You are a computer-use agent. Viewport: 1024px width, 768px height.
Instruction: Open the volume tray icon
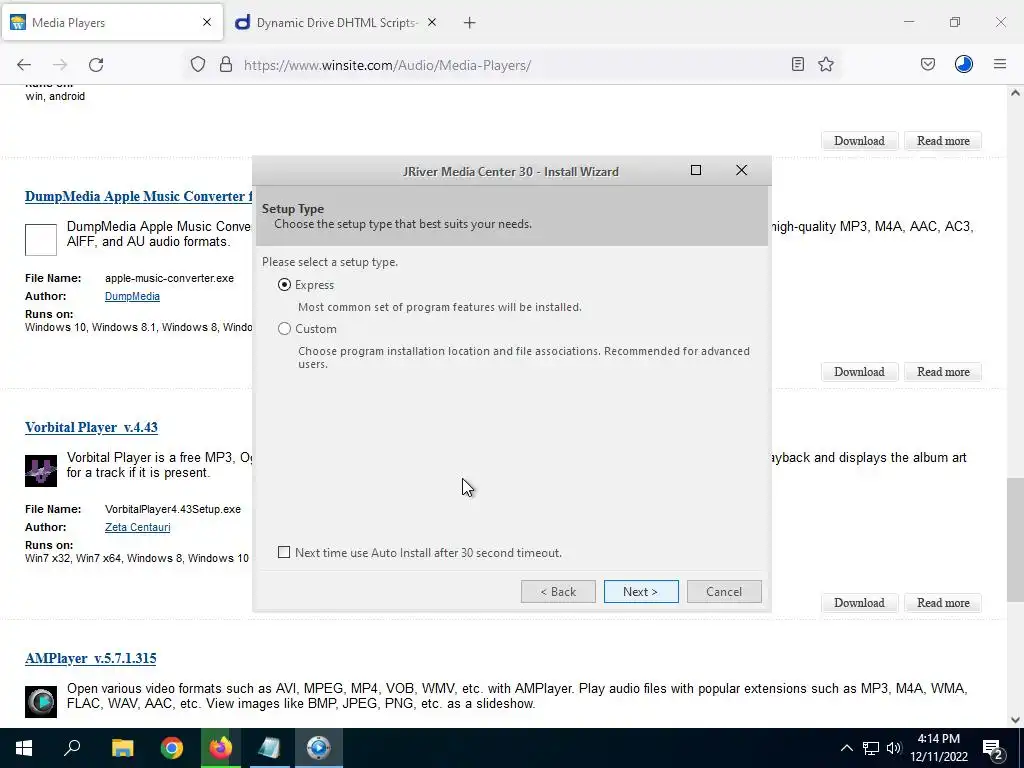click(893, 748)
